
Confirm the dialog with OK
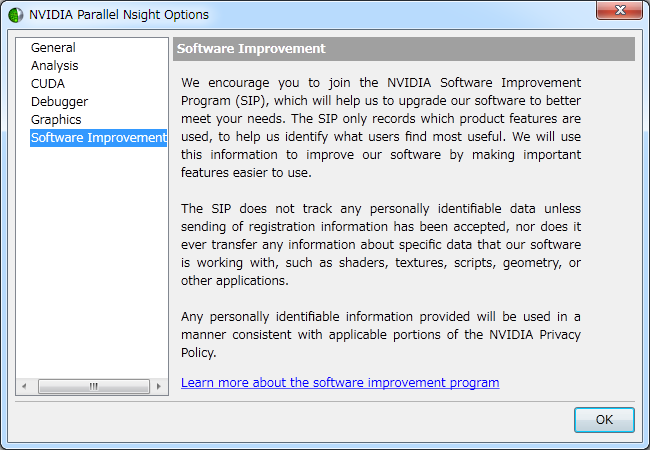click(603, 420)
